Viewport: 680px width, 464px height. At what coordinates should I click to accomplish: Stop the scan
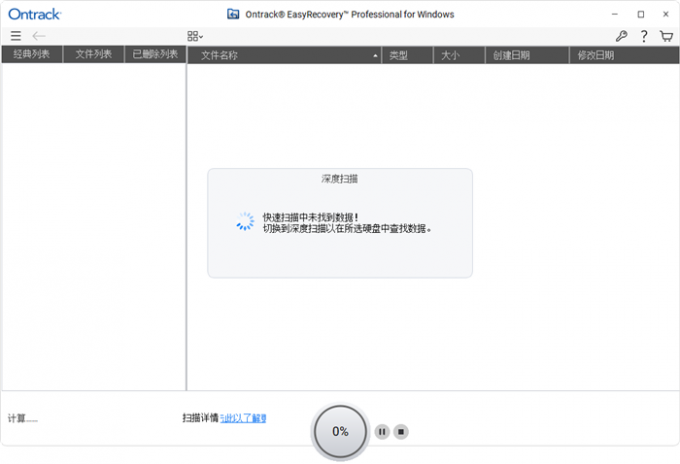tap(401, 431)
